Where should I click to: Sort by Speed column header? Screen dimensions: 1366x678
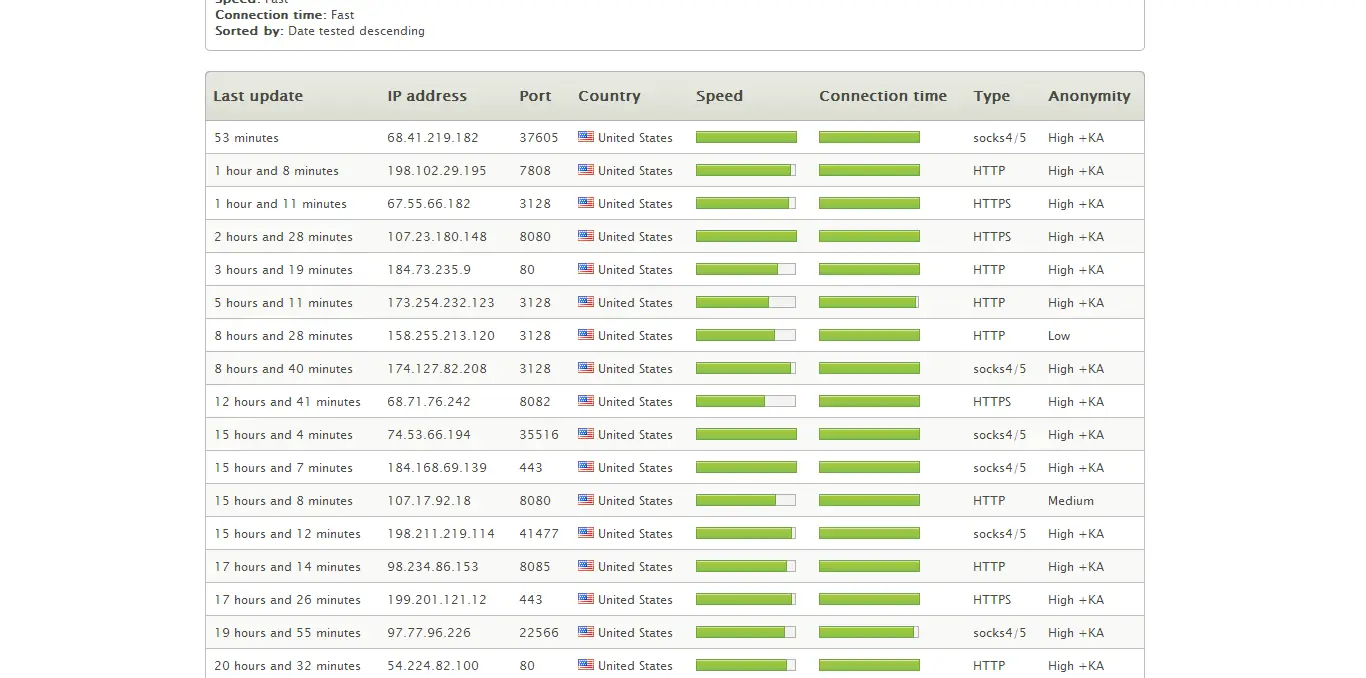tap(719, 96)
